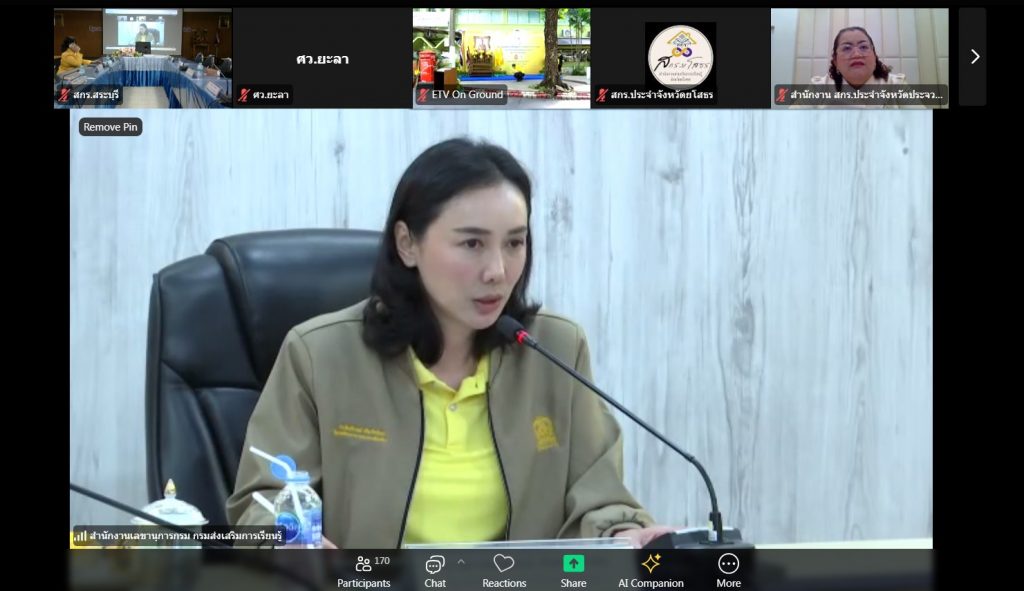Open the Chat panel
The width and height of the screenshot is (1024, 591).
click(435, 570)
